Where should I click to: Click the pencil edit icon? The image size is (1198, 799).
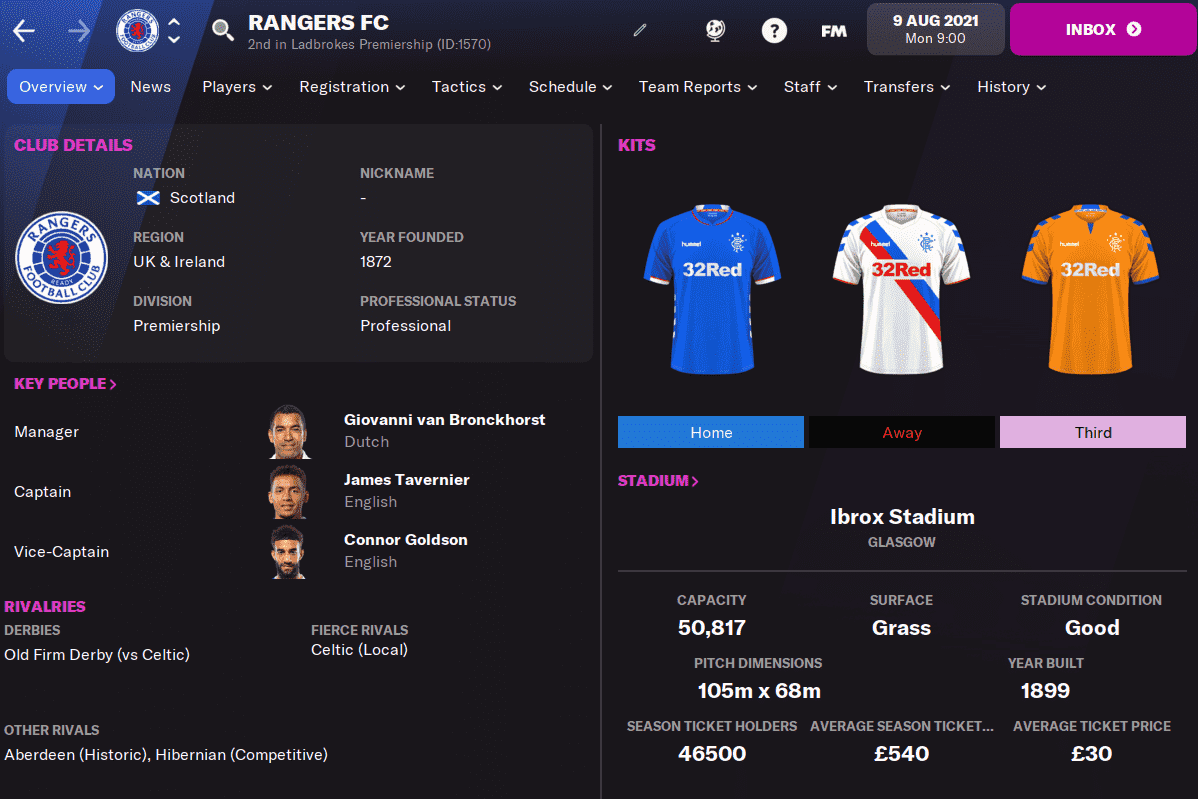640,31
